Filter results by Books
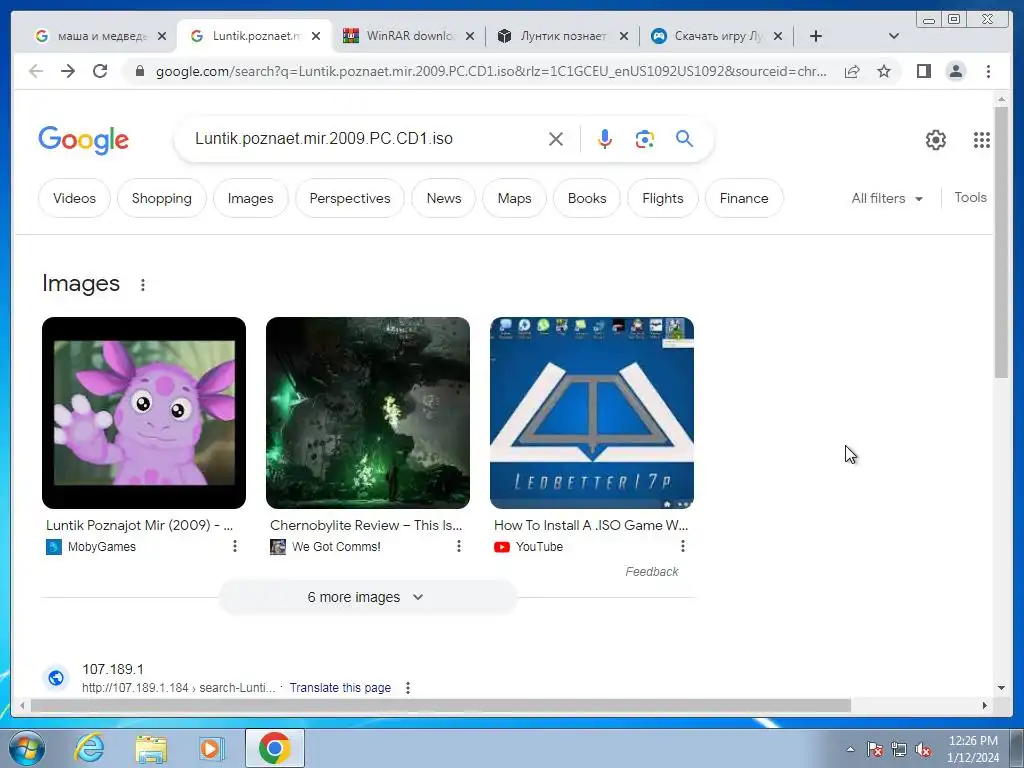1024x768 pixels. 587,198
